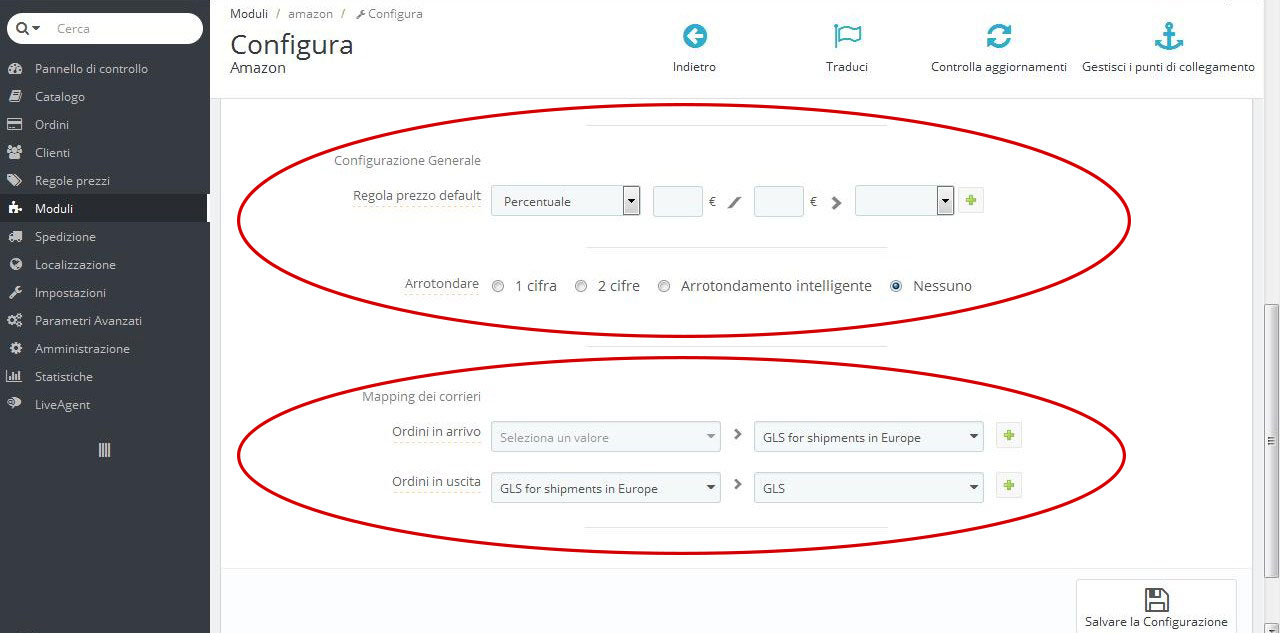Click the Arrotondare label
The height and width of the screenshot is (633, 1280).
tap(442, 284)
